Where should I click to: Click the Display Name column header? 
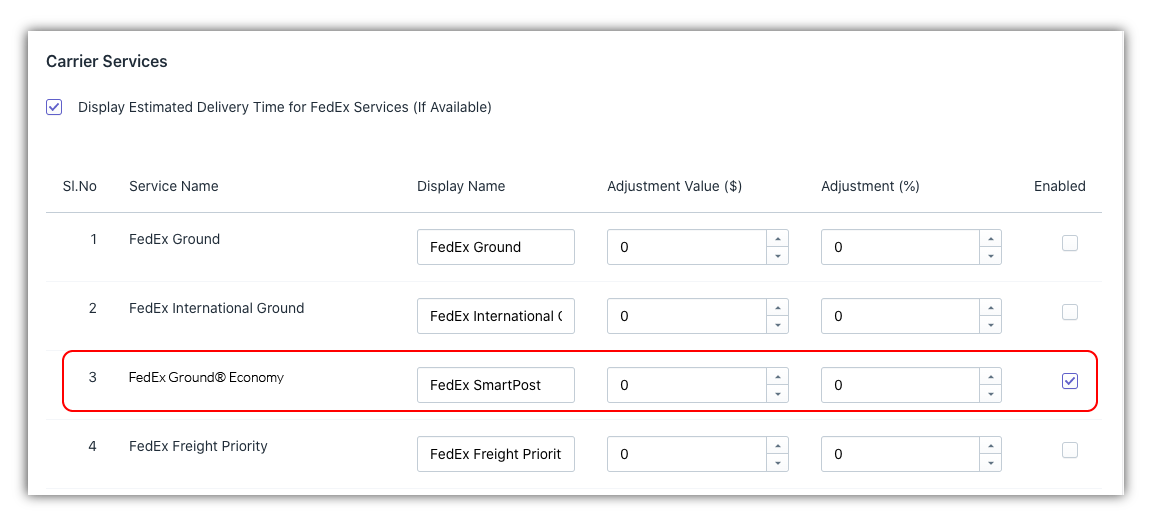click(461, 186)
